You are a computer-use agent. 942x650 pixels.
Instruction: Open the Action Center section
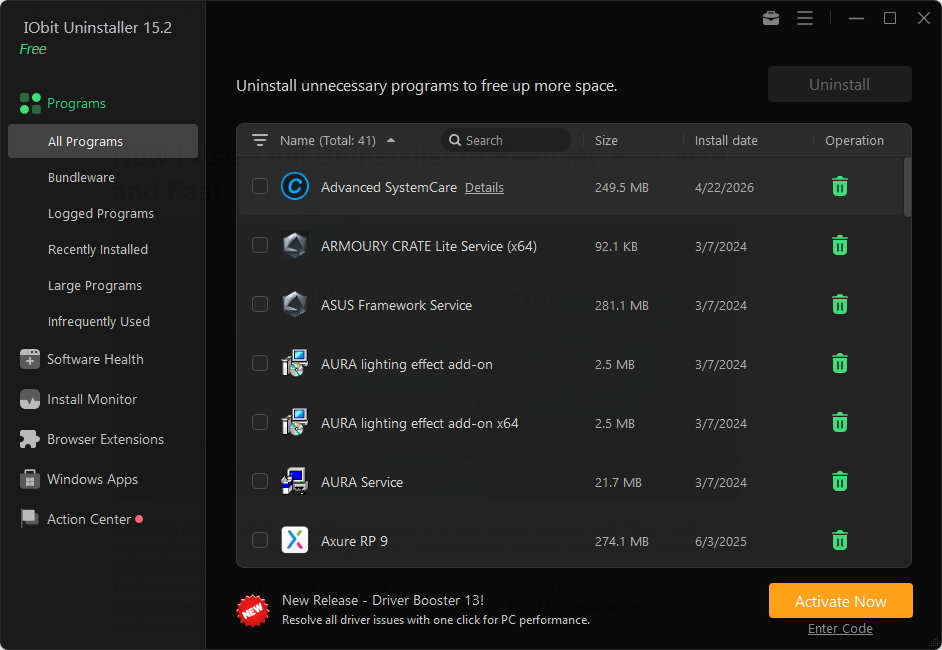click(x=89, y=519)
